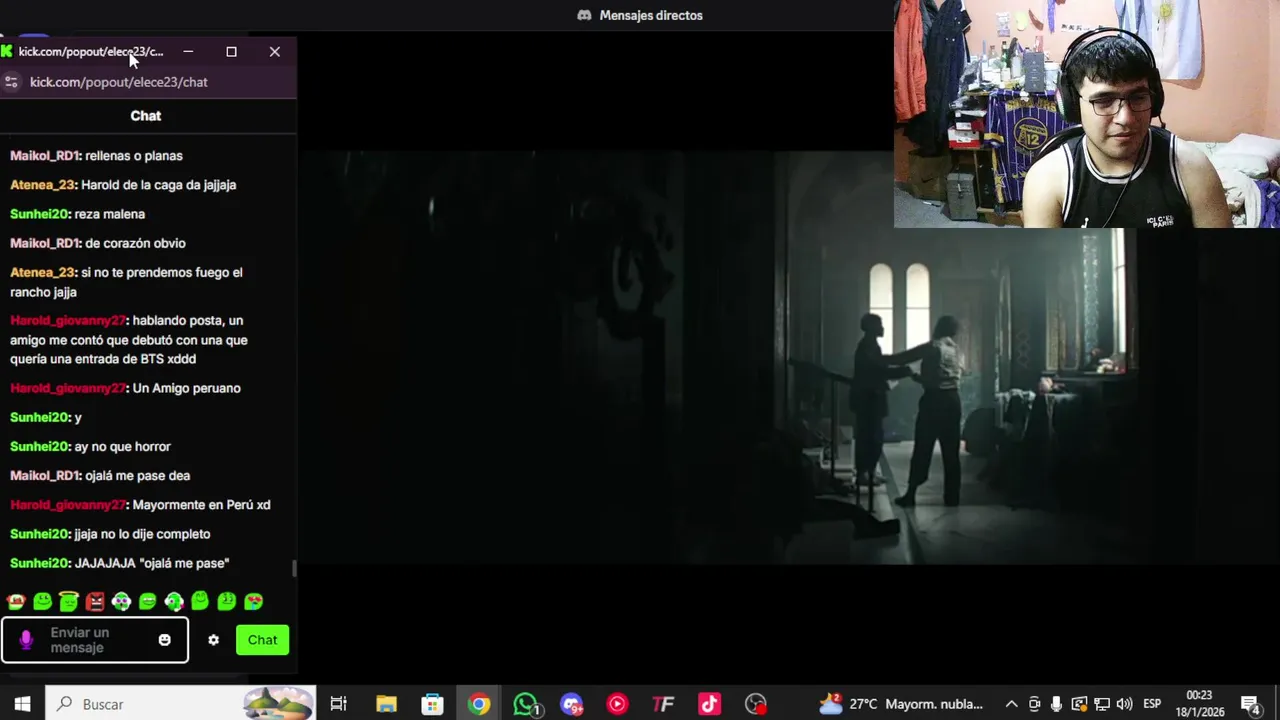Insert the first dog-face emote in row
Image resolution: width=1280 pixels, height=720 pixels.
[16, 601]
